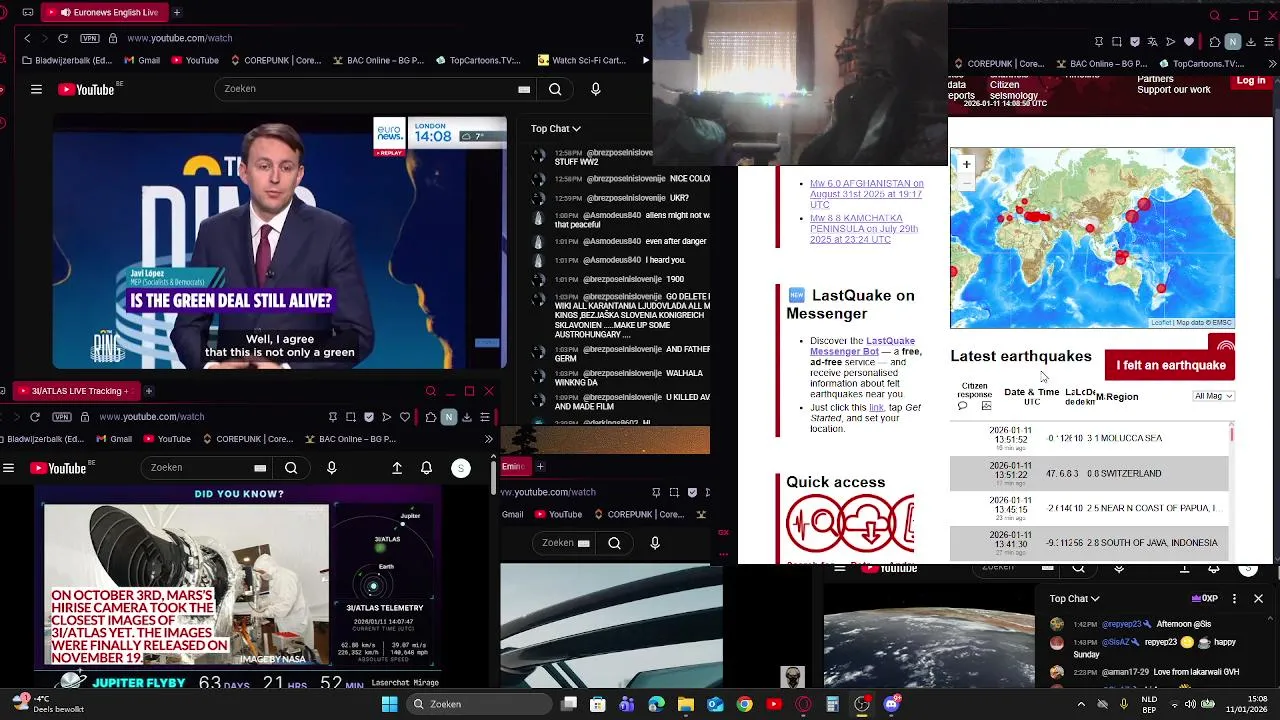The image size is (1280, 720).
Task: Select SOUTH OF JAVA, INDONESIA earthquake row
Action: click(1089, 542)
